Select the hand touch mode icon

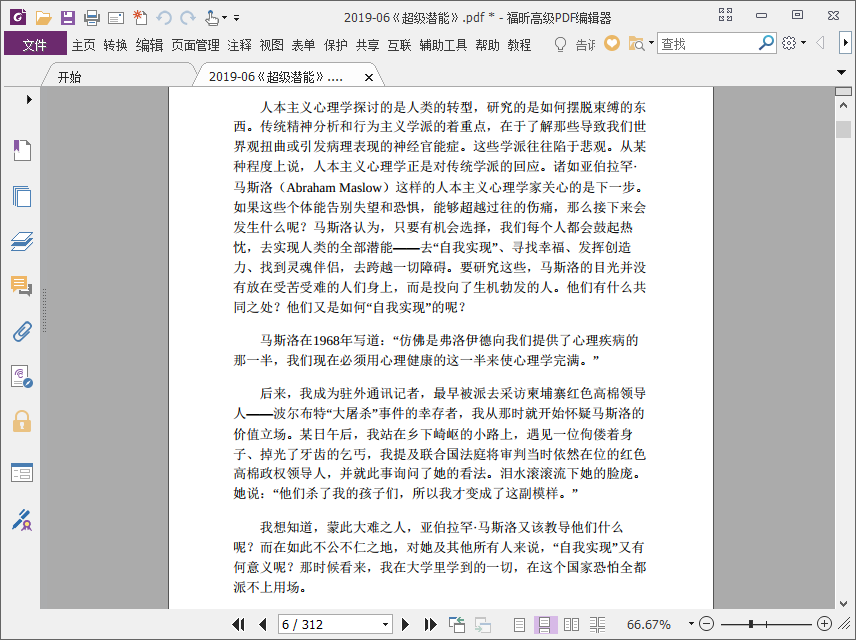[x=212, y=18]
